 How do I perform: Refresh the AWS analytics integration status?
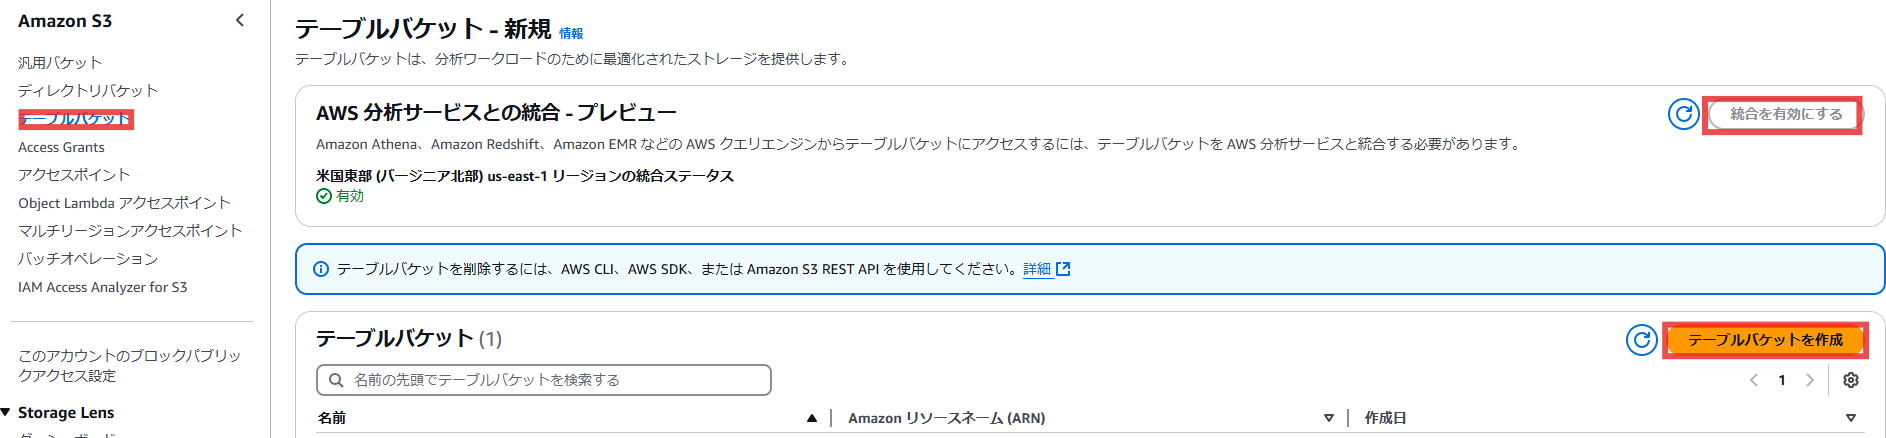click(1684, 114)
